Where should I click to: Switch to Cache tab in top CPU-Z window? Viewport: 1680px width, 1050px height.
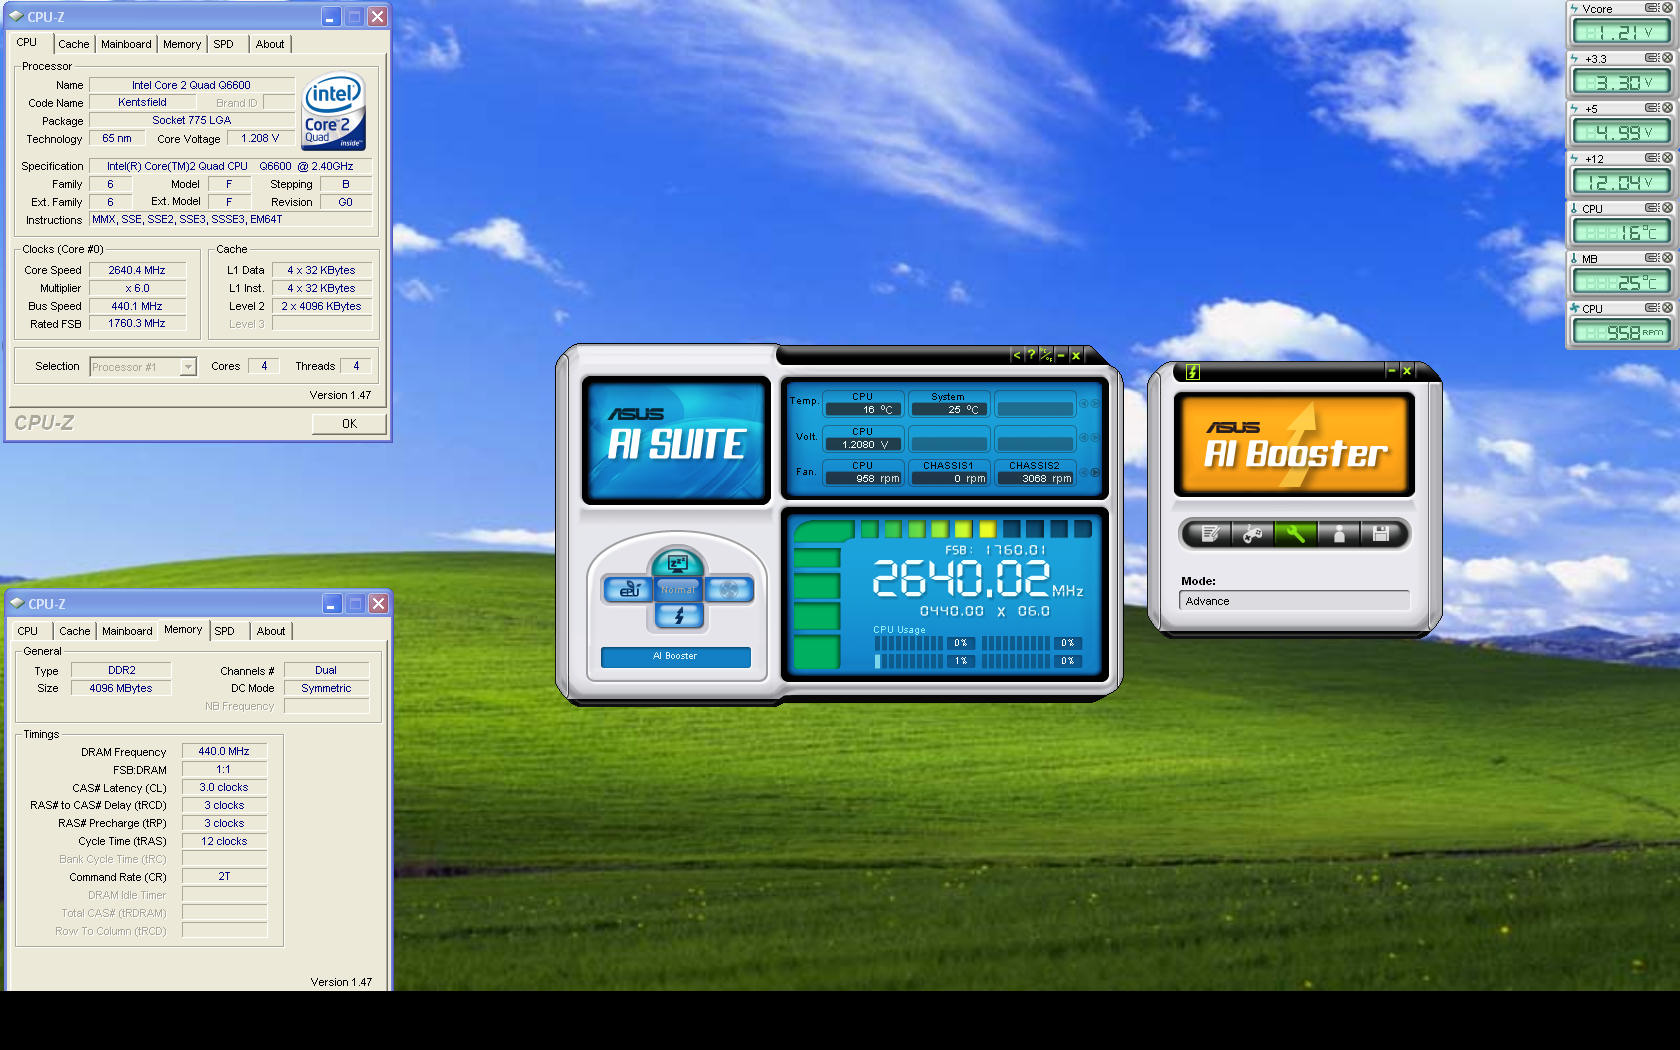coord(73,44)
